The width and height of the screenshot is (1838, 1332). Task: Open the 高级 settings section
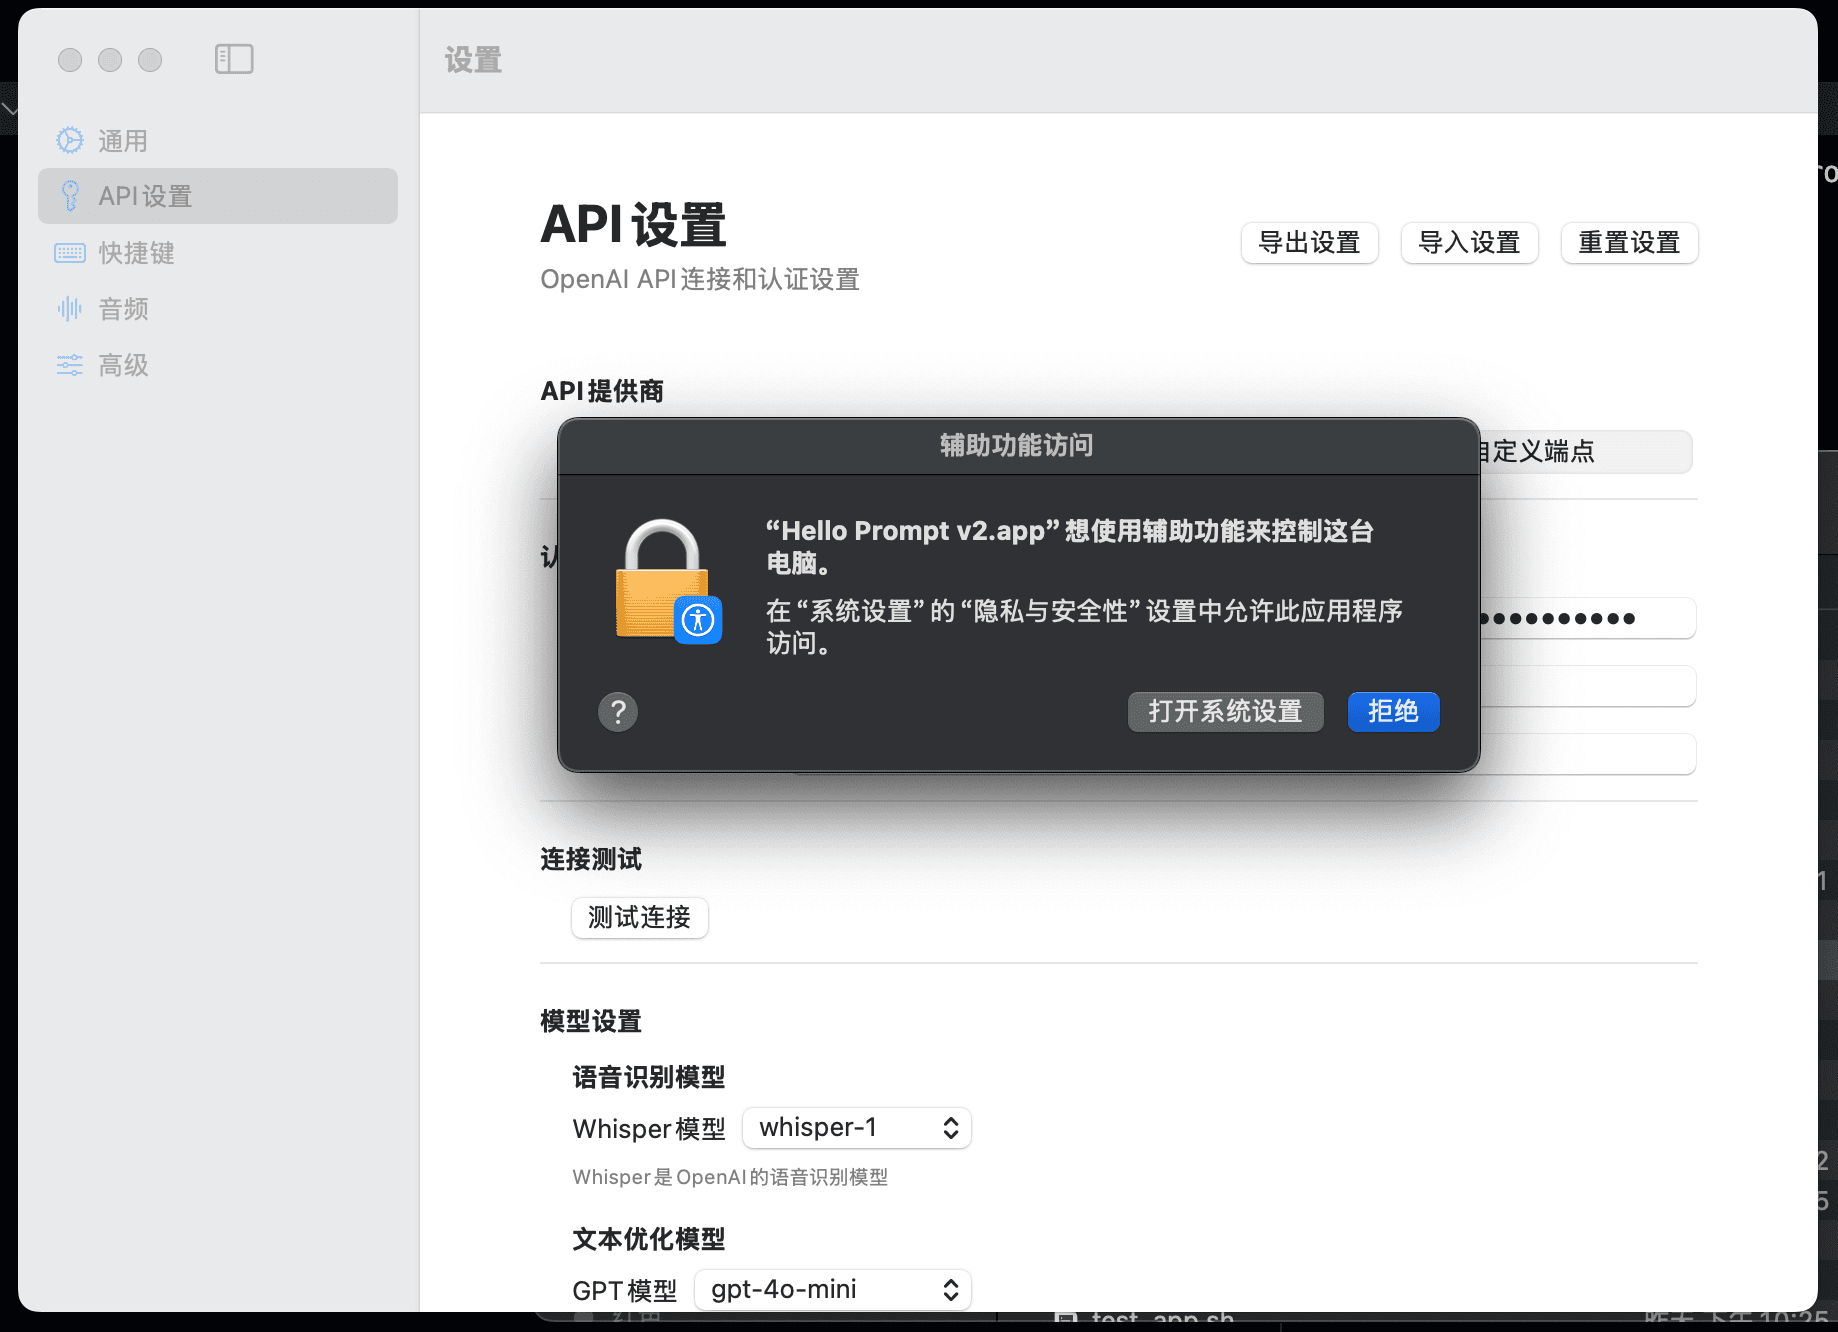coord(218,365)
